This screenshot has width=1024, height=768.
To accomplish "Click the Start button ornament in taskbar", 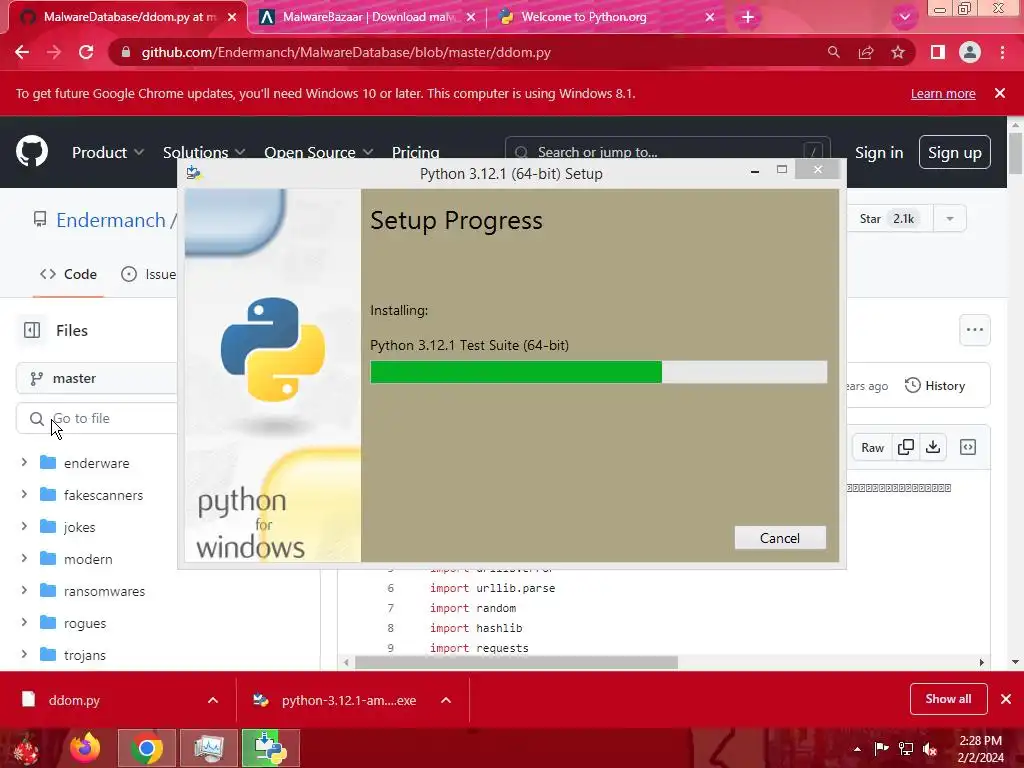I will coord(26,748).
